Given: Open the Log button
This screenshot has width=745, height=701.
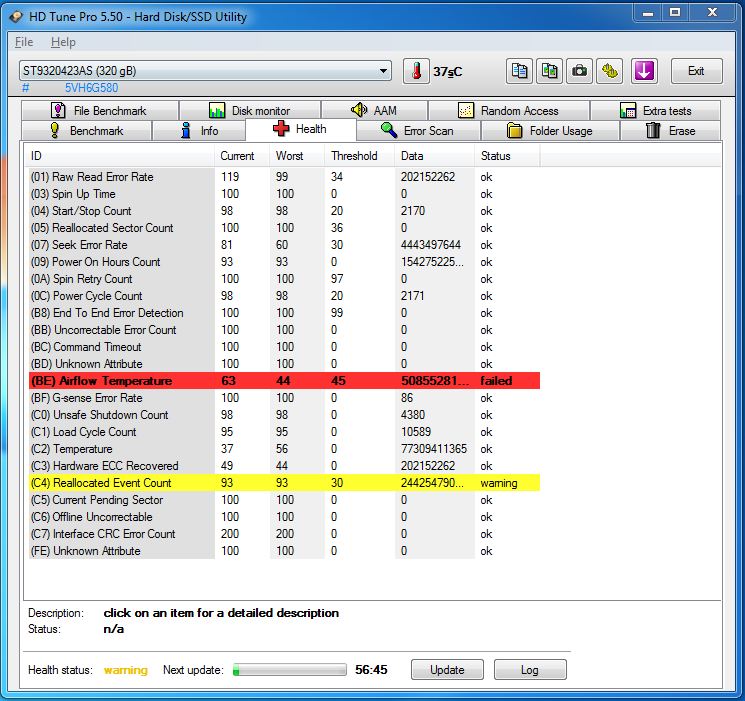Looking at the screenshot, I should (530, 670).
